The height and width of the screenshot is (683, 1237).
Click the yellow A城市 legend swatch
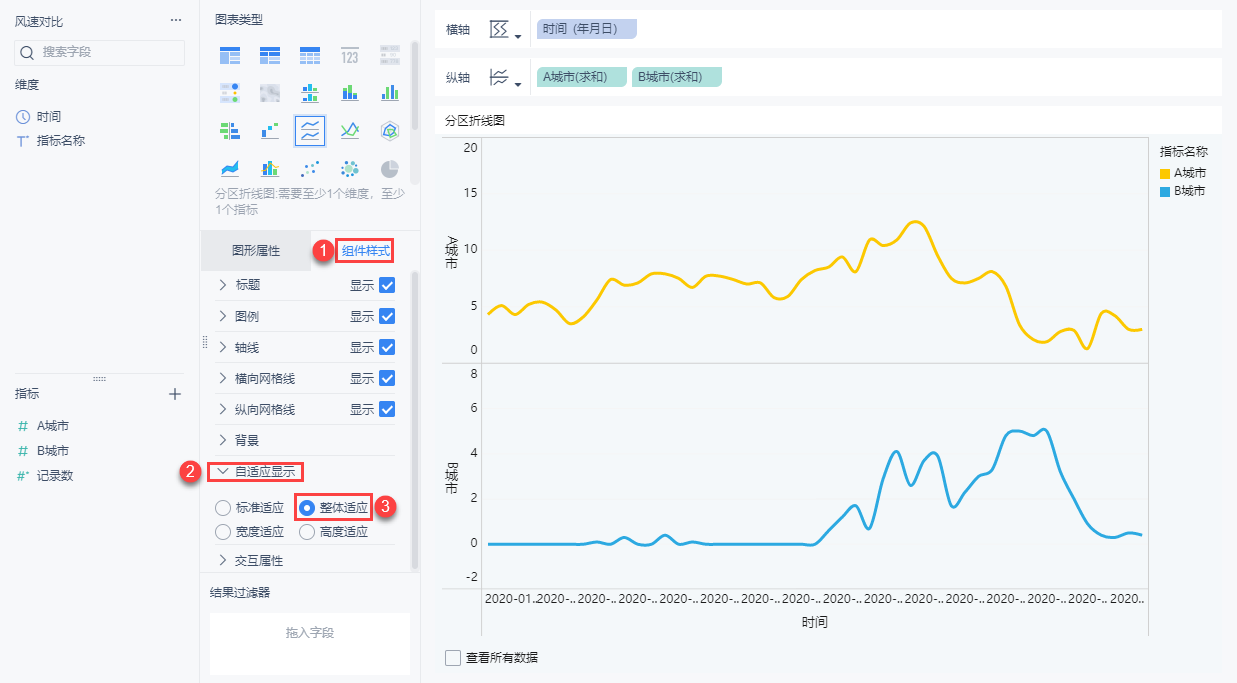click(1165, 173)
